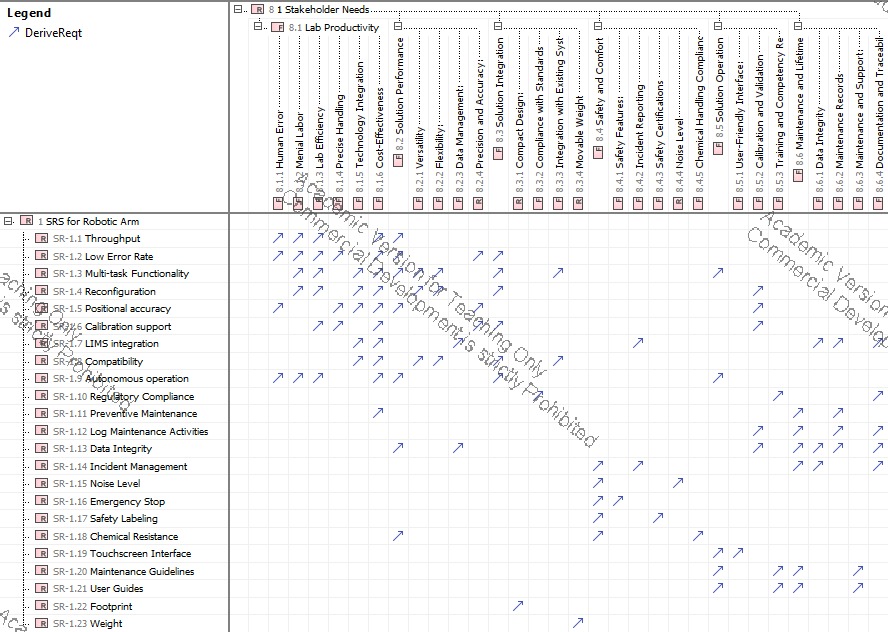Click Emergency Stop arrow under Safety Features
Viewport: 888px width, 632px height.
618,501
